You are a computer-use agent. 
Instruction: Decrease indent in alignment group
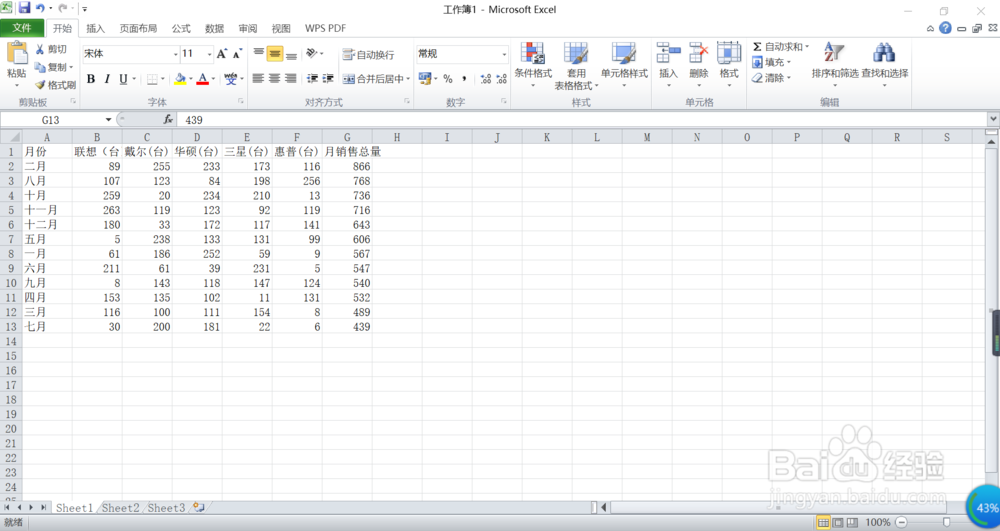coord(312,78)
